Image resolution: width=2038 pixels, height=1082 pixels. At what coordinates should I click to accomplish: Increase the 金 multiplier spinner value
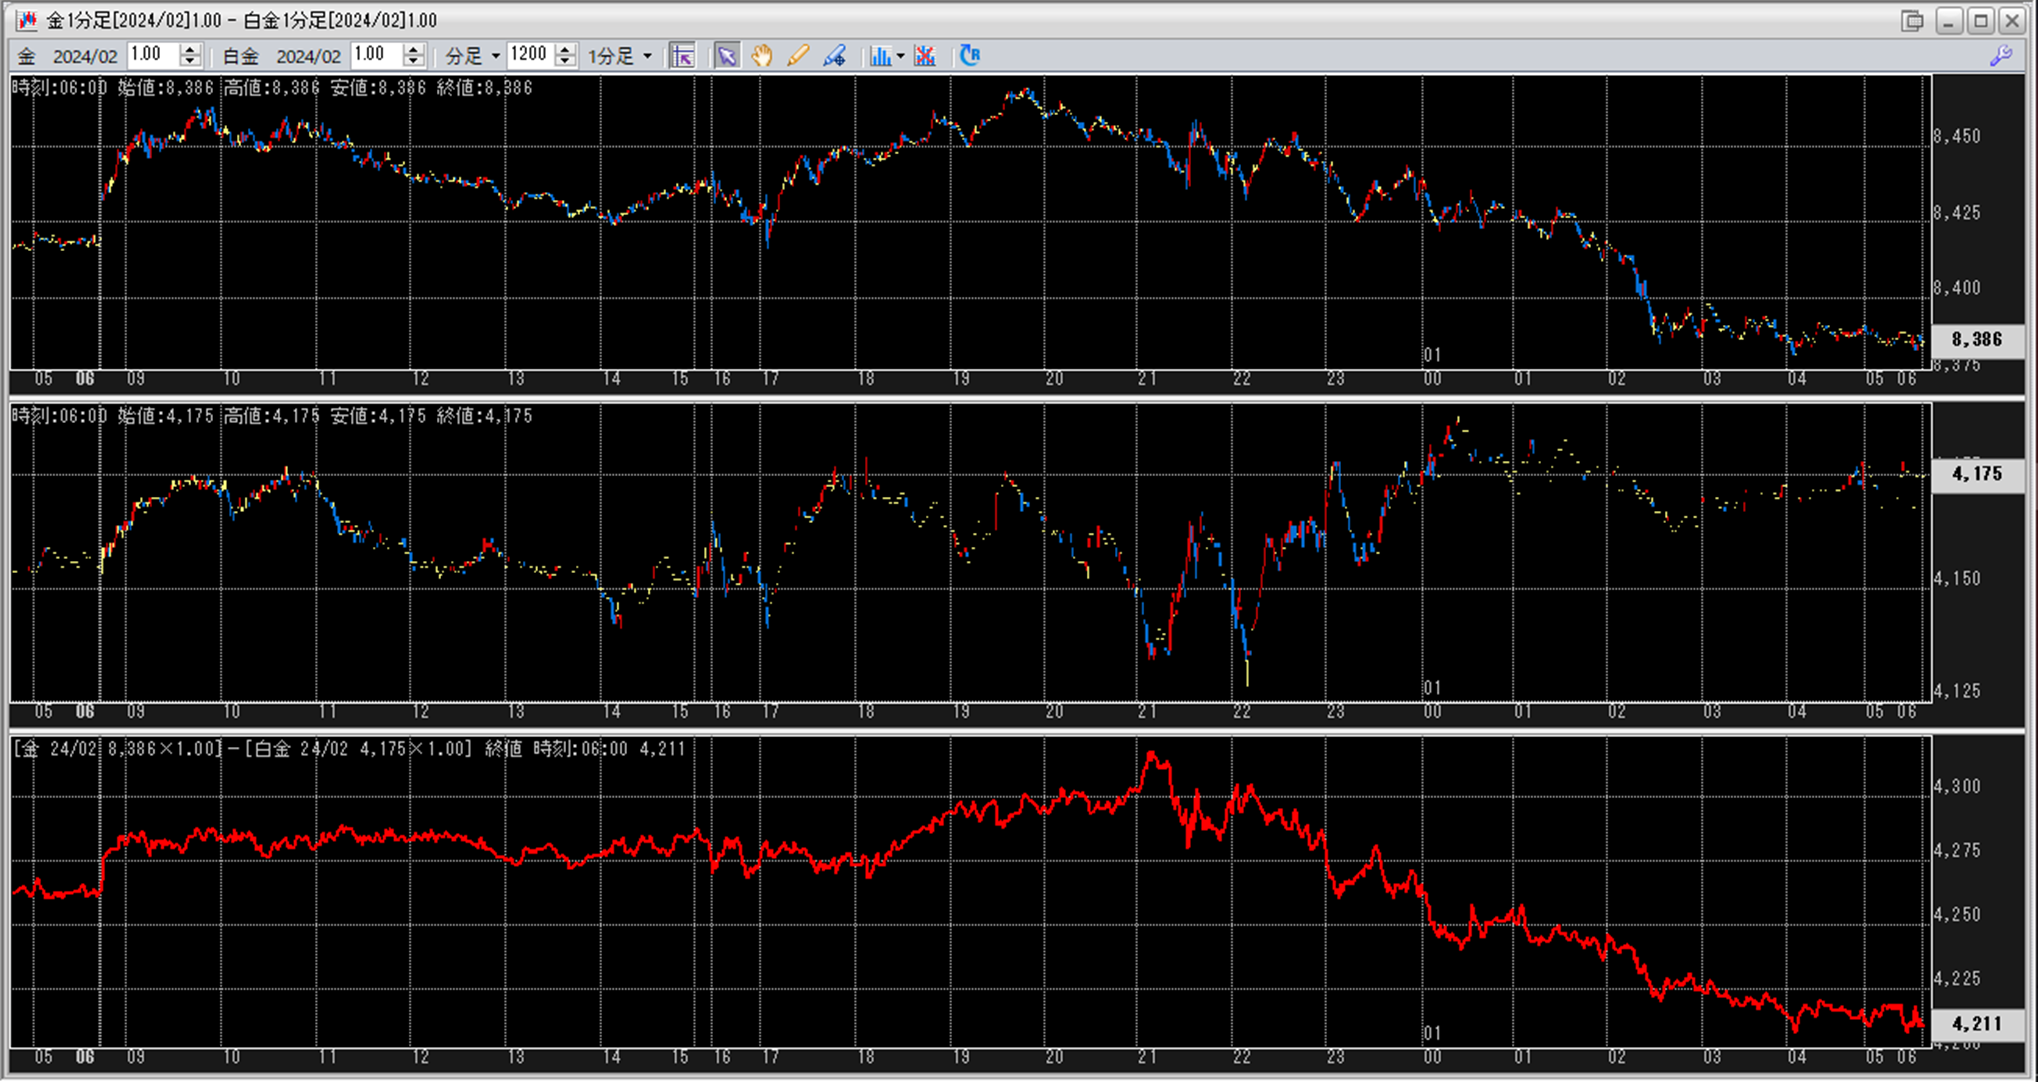(190, 50)
